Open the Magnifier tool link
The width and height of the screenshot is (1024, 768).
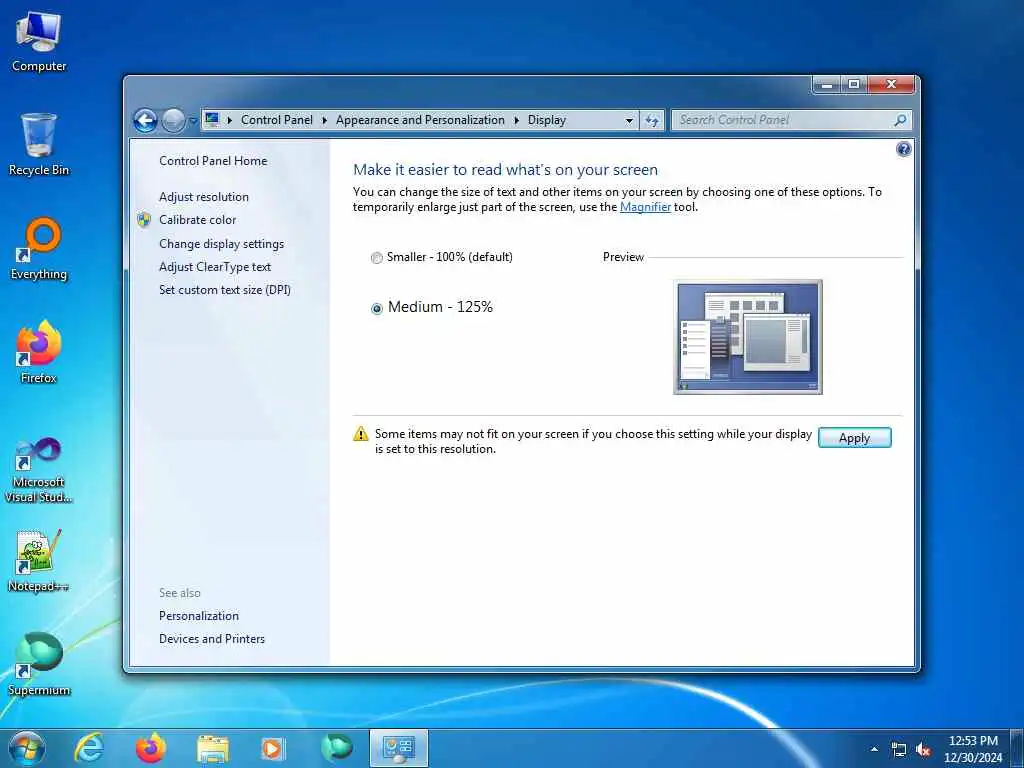tap(645, 207)
